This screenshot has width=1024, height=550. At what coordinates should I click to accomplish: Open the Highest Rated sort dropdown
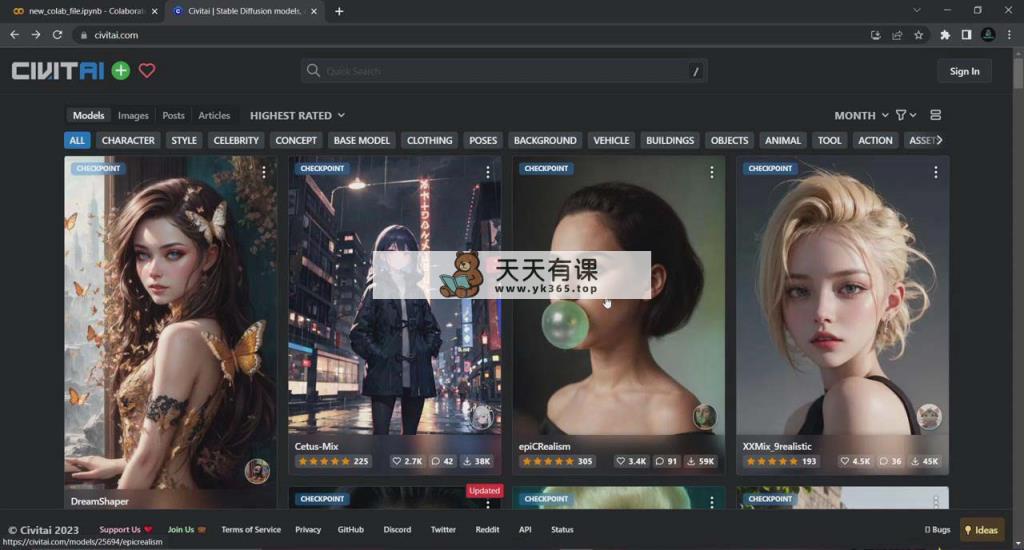[297, 116]
